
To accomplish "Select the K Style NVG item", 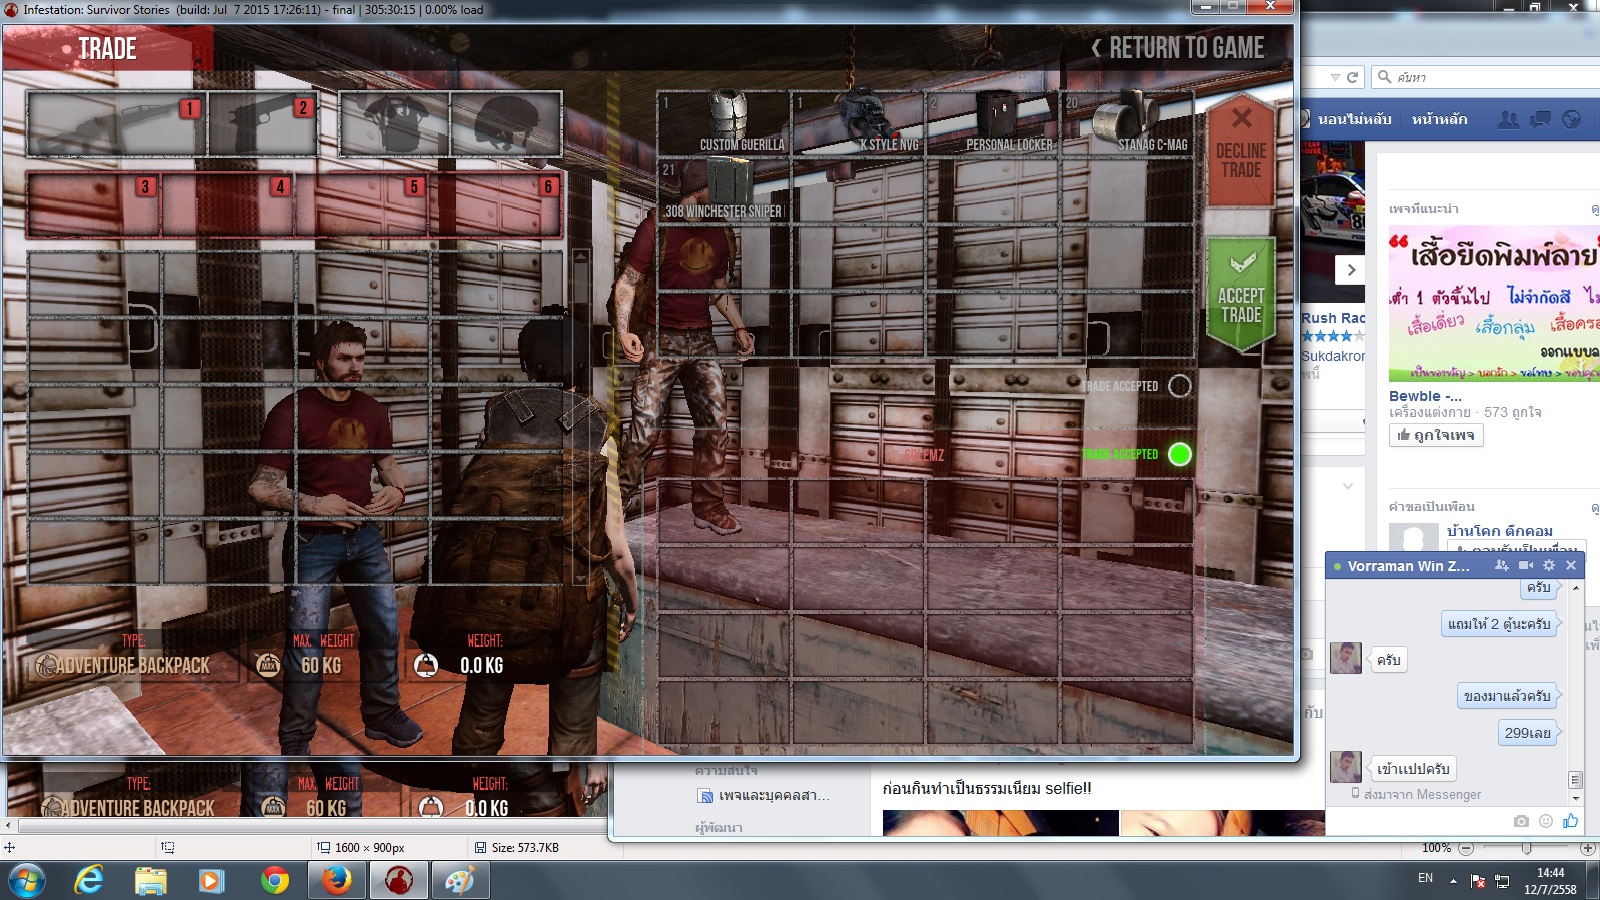I will (859, 123).
